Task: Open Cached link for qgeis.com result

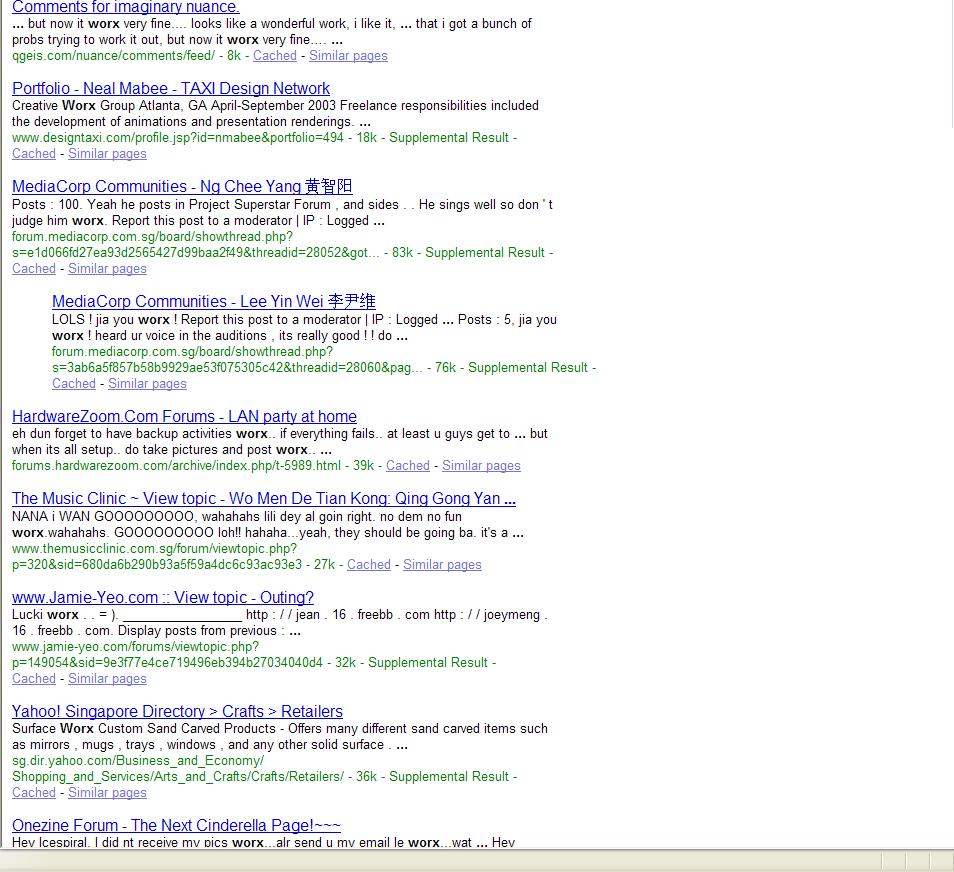Action: 274,55
